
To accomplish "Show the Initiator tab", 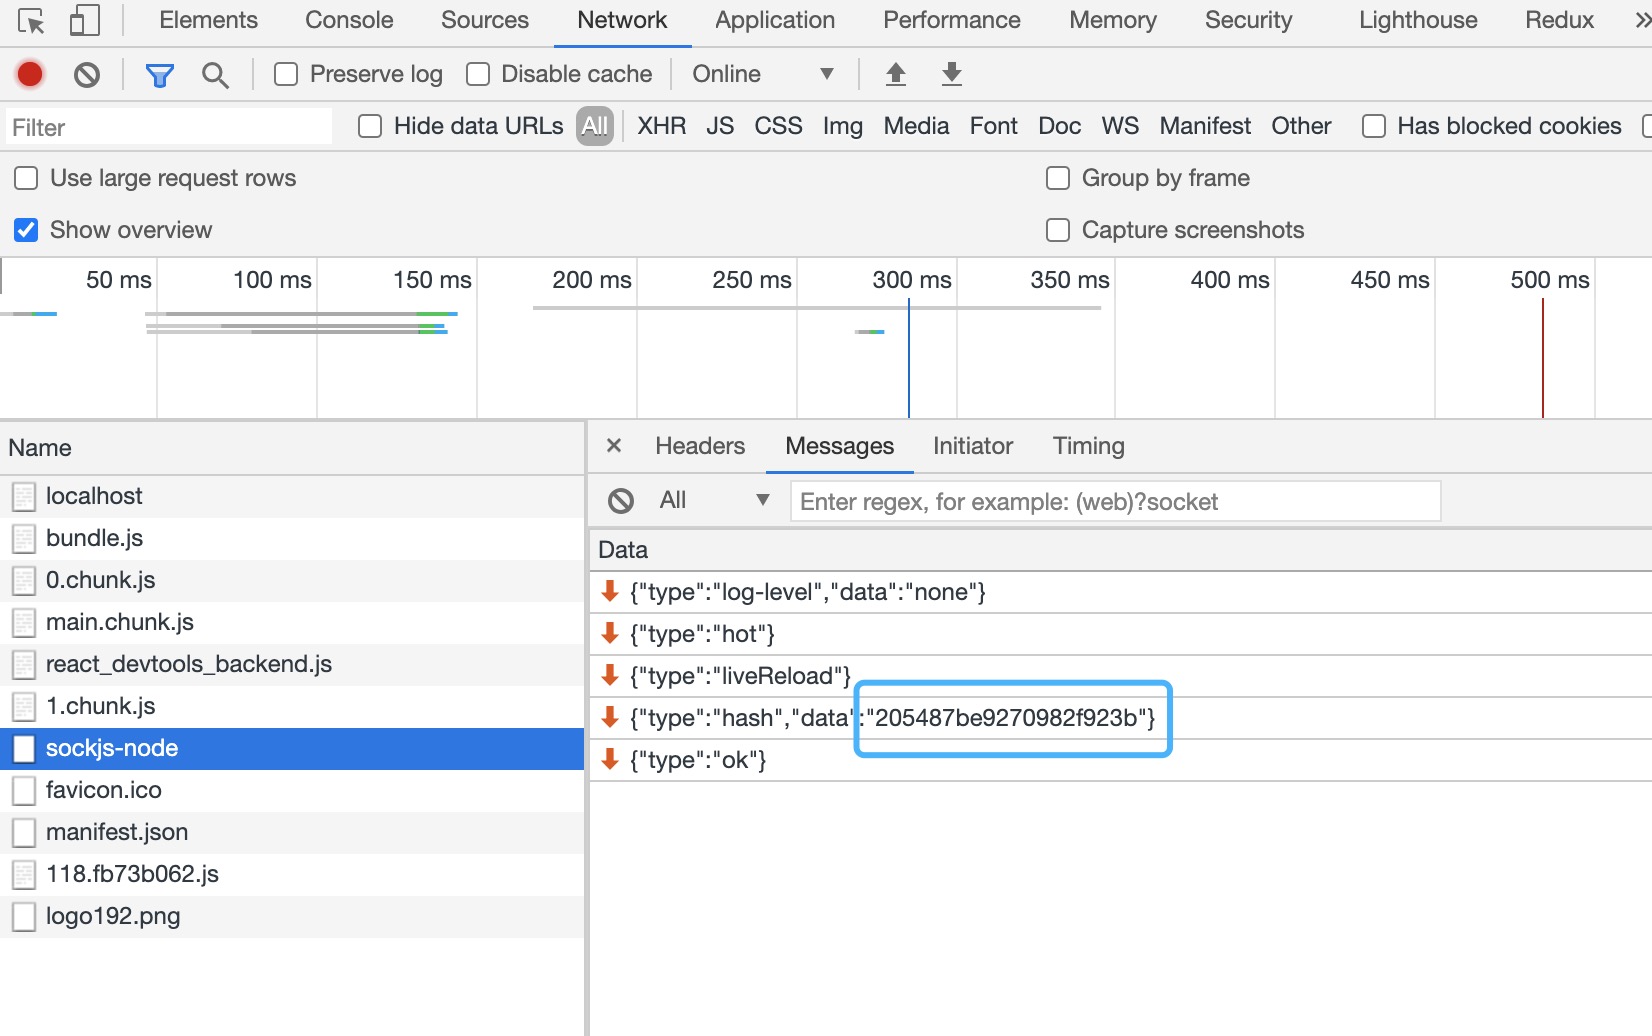I will (x=973, y=446).
